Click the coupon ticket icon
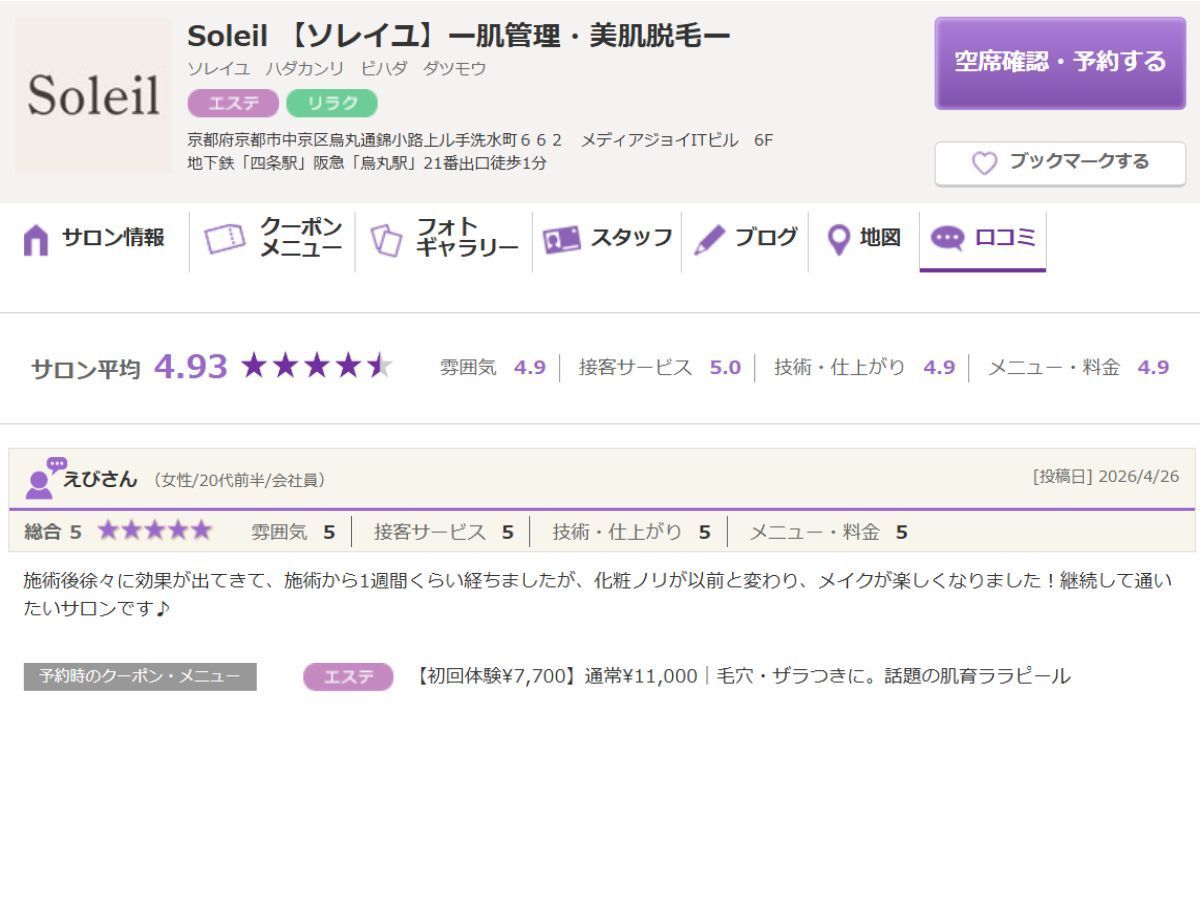The width and height of the screenshot is (1200, 900). [225, 239]
